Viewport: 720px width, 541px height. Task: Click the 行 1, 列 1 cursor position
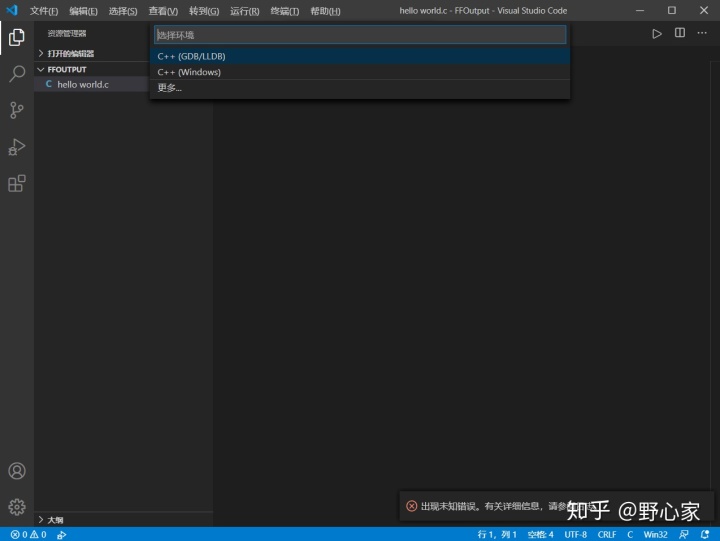tap(497, 535)
